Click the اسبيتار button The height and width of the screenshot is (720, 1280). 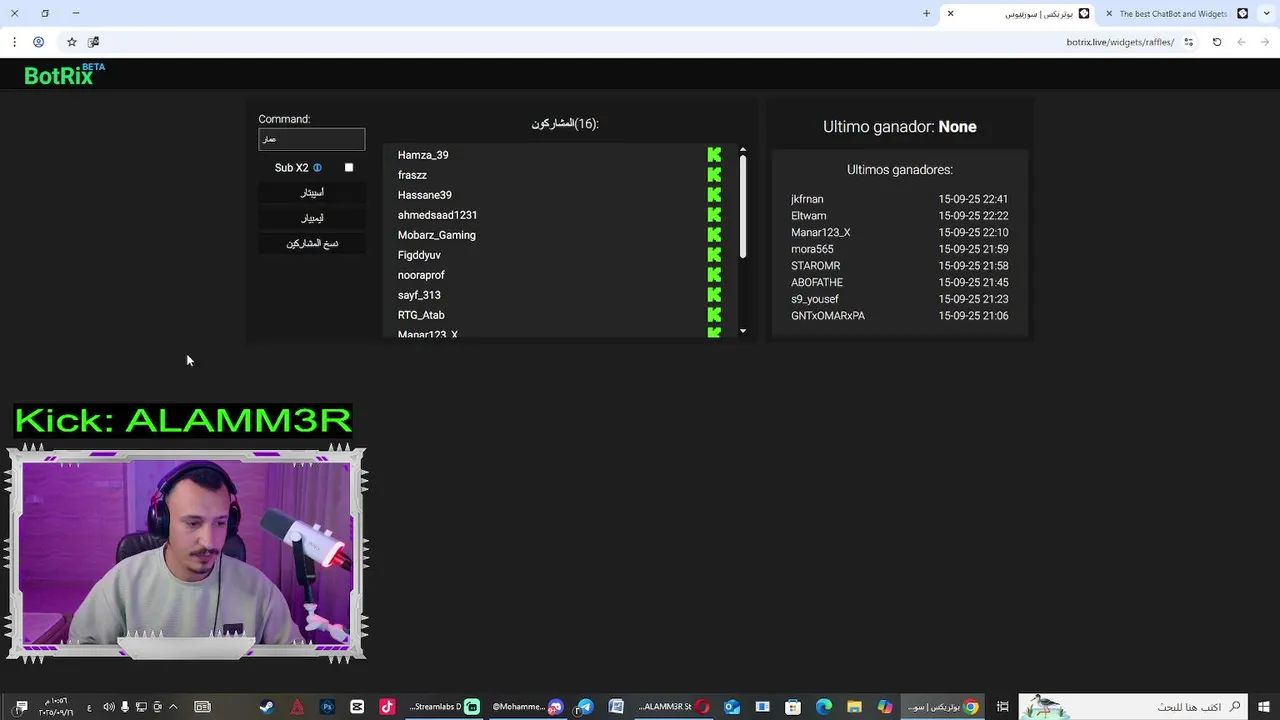point(312,193)
